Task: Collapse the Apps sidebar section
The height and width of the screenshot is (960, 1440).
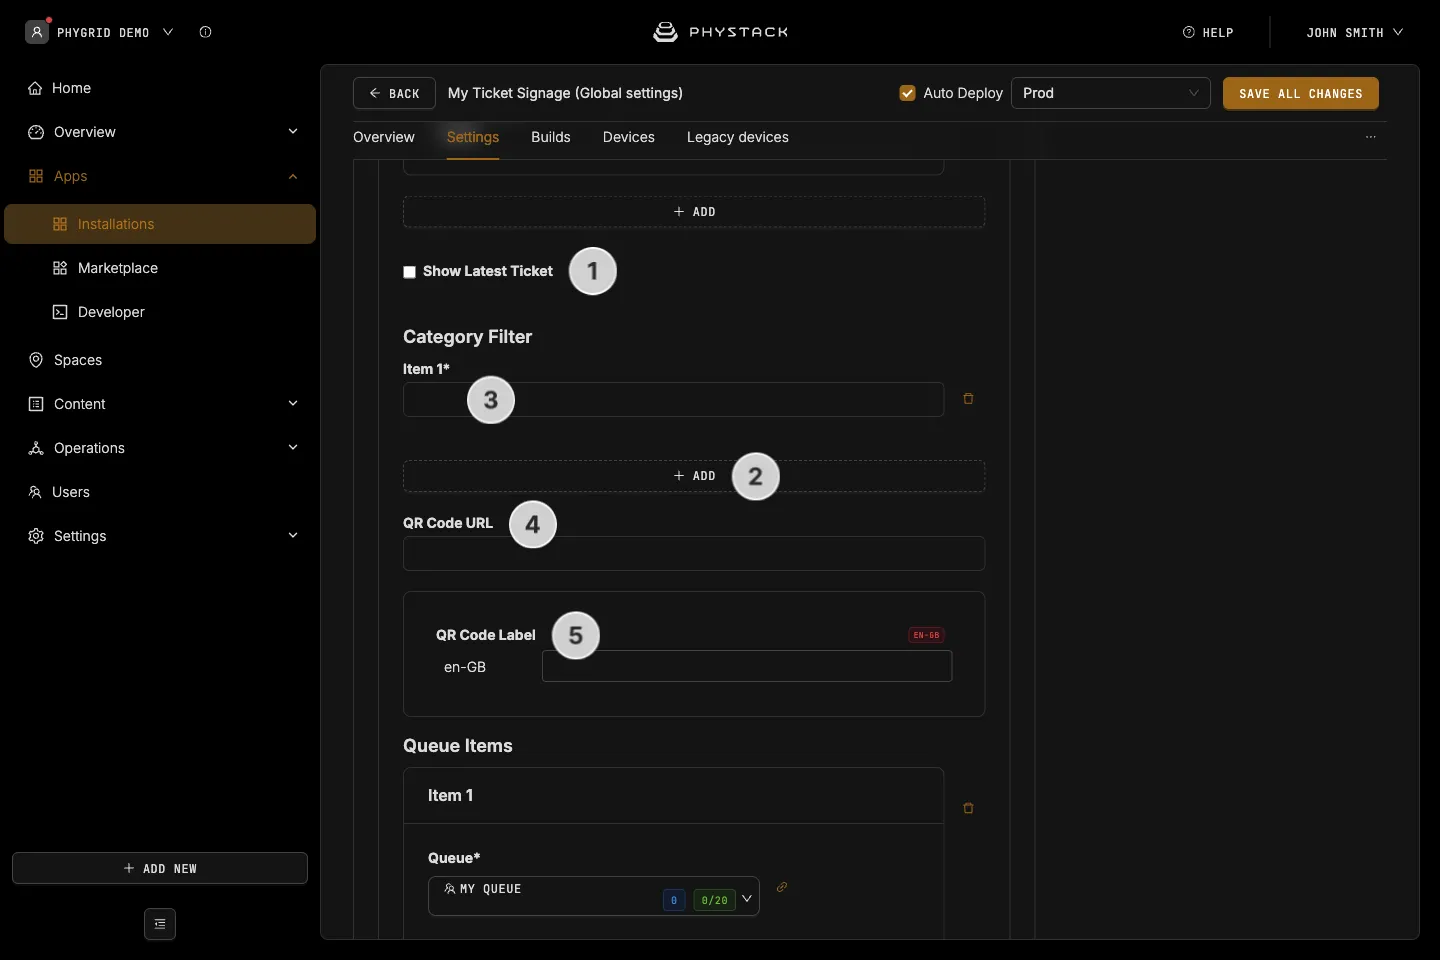Action: pyautogui.click(x=293, y=176)
